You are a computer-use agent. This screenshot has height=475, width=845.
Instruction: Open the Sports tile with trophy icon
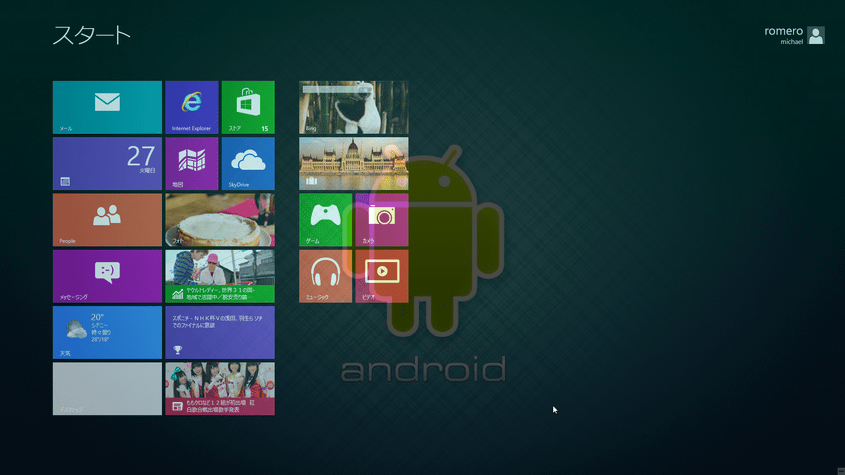click(x=220, y=332)
